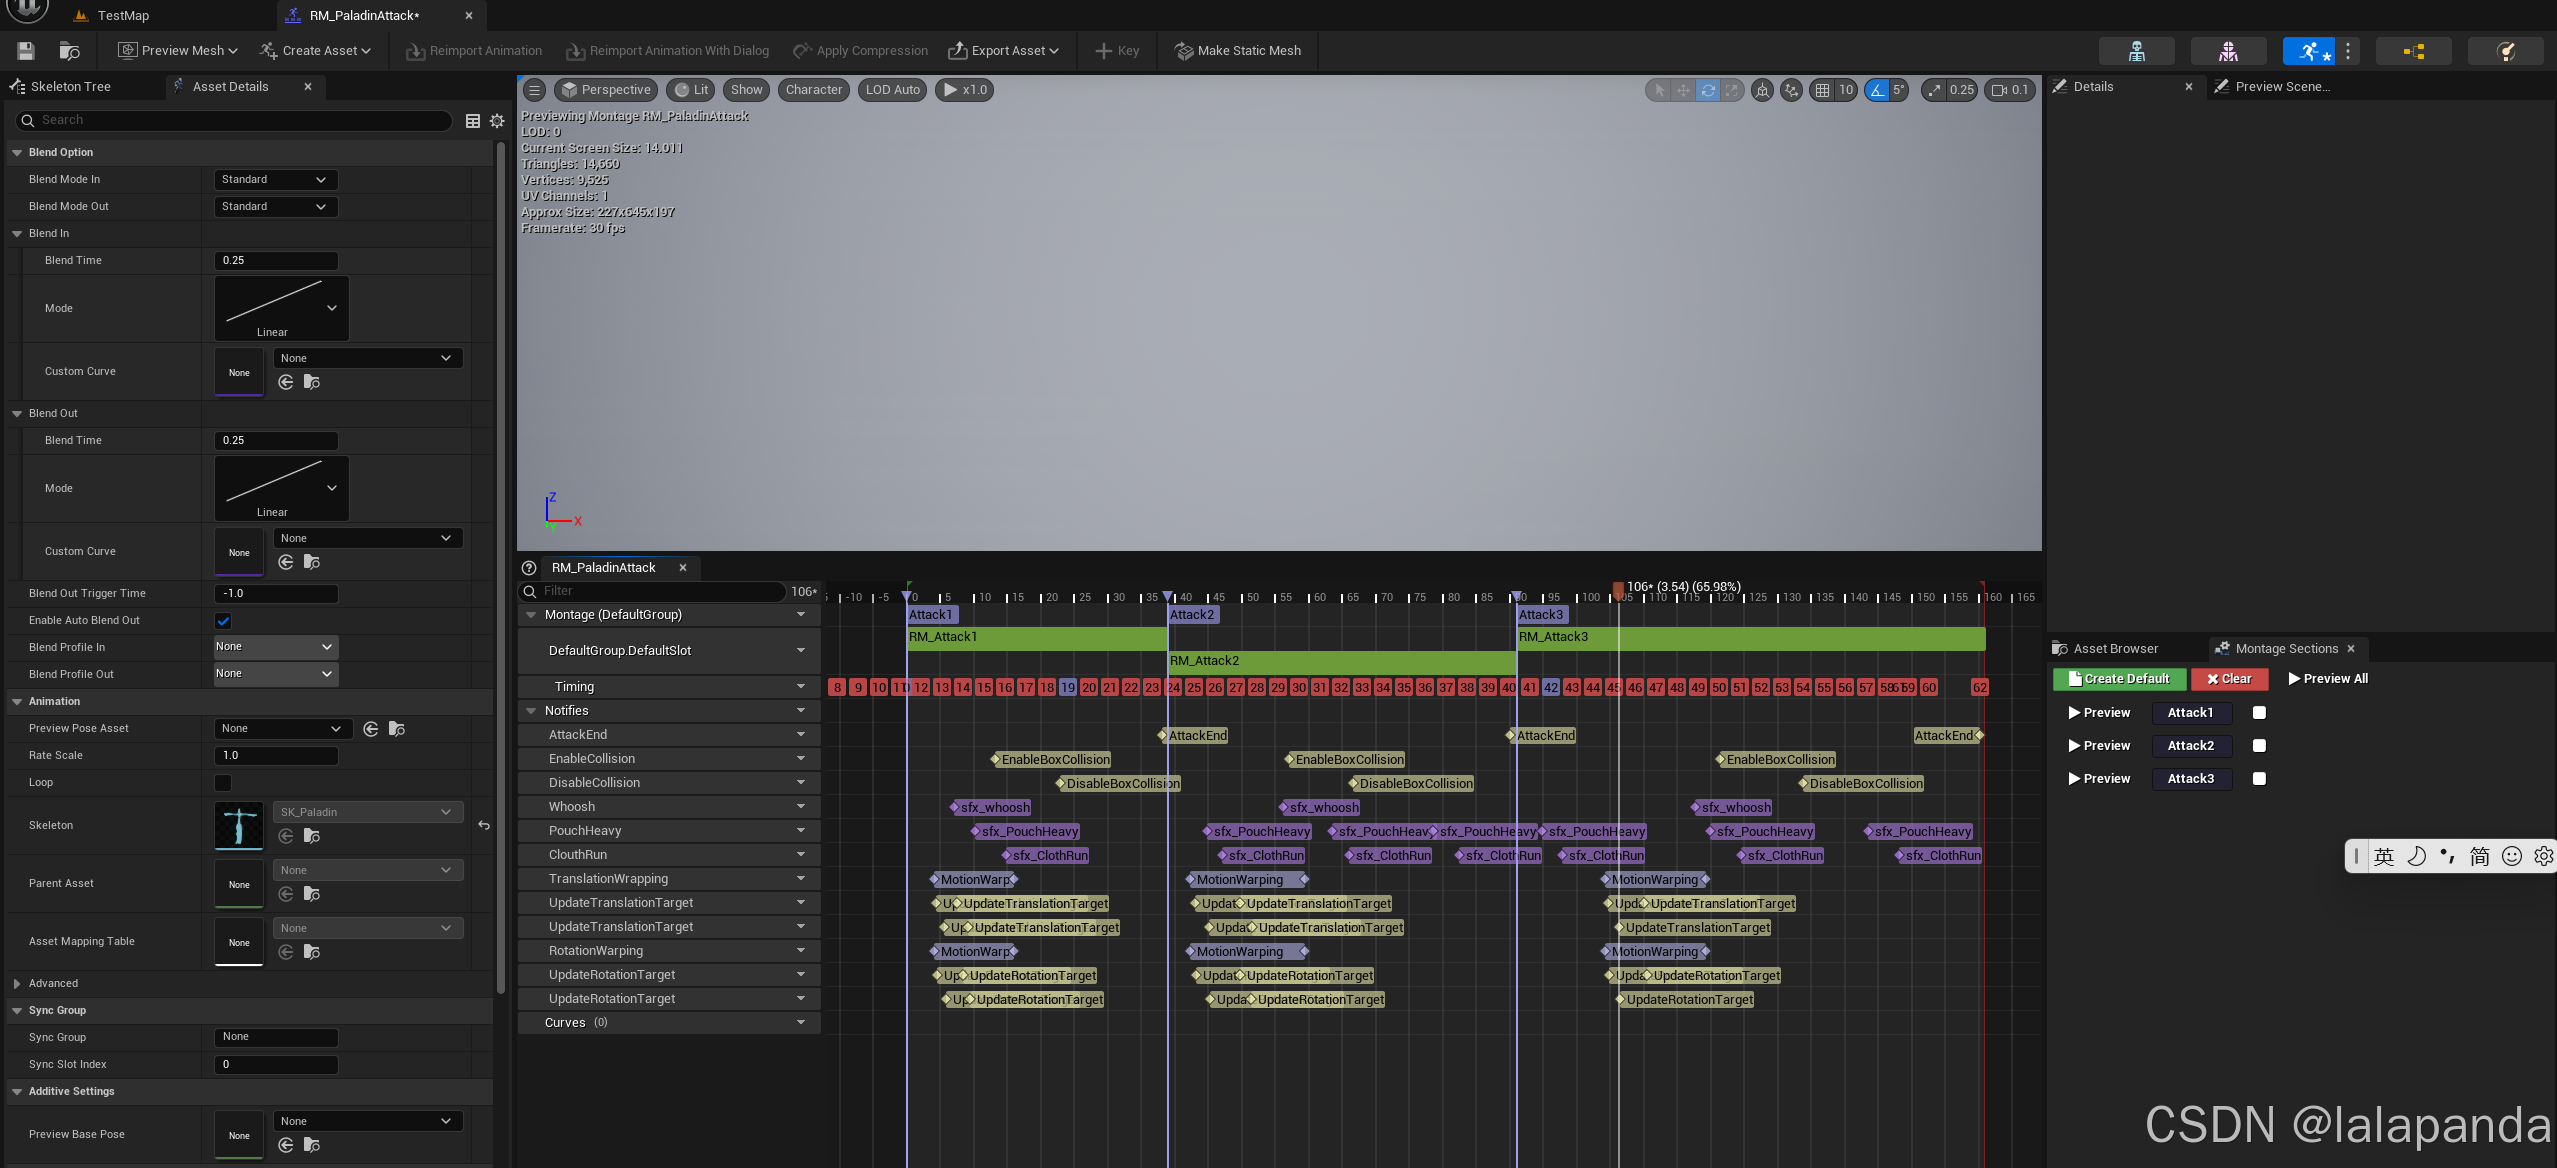Collapse the Blend Option section
Screen dimensions: 2557x1168
pos(17,152)
